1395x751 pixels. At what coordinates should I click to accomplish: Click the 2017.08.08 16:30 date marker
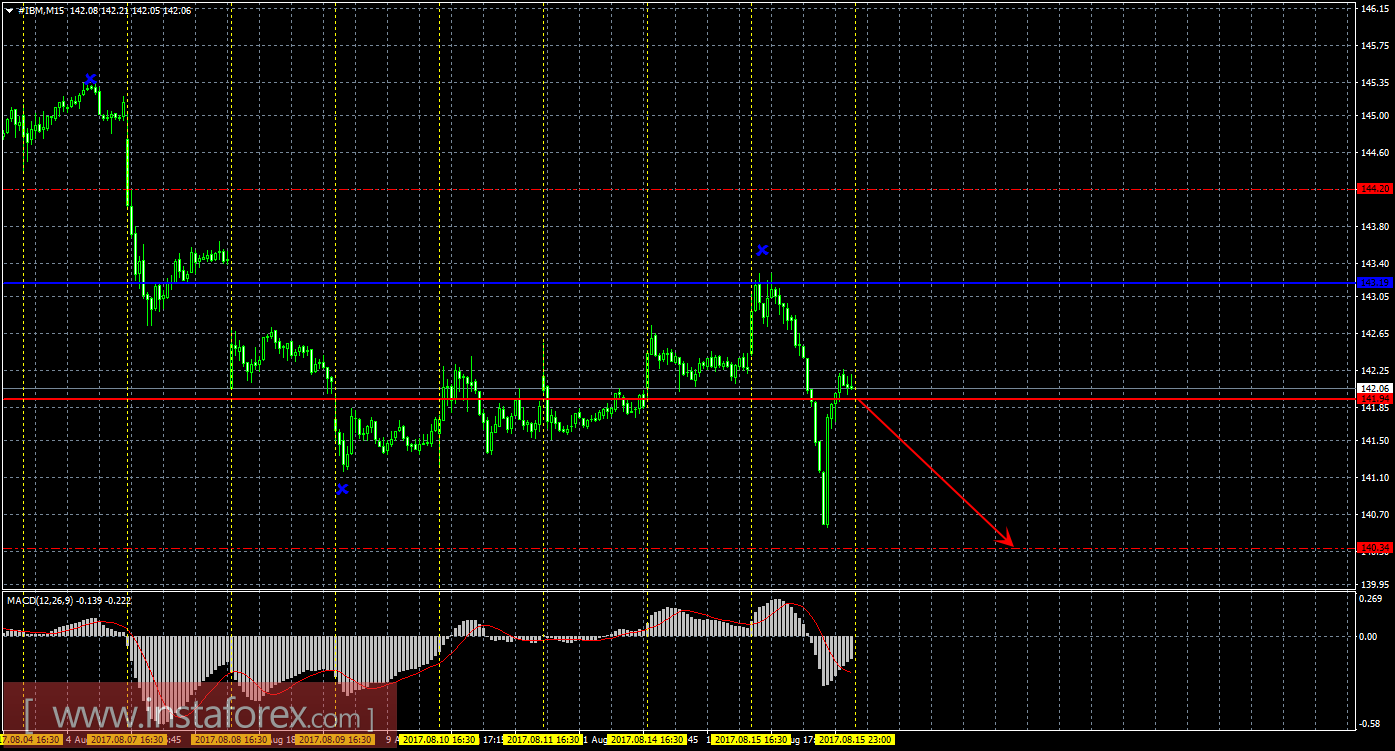(x=231, y=740)
